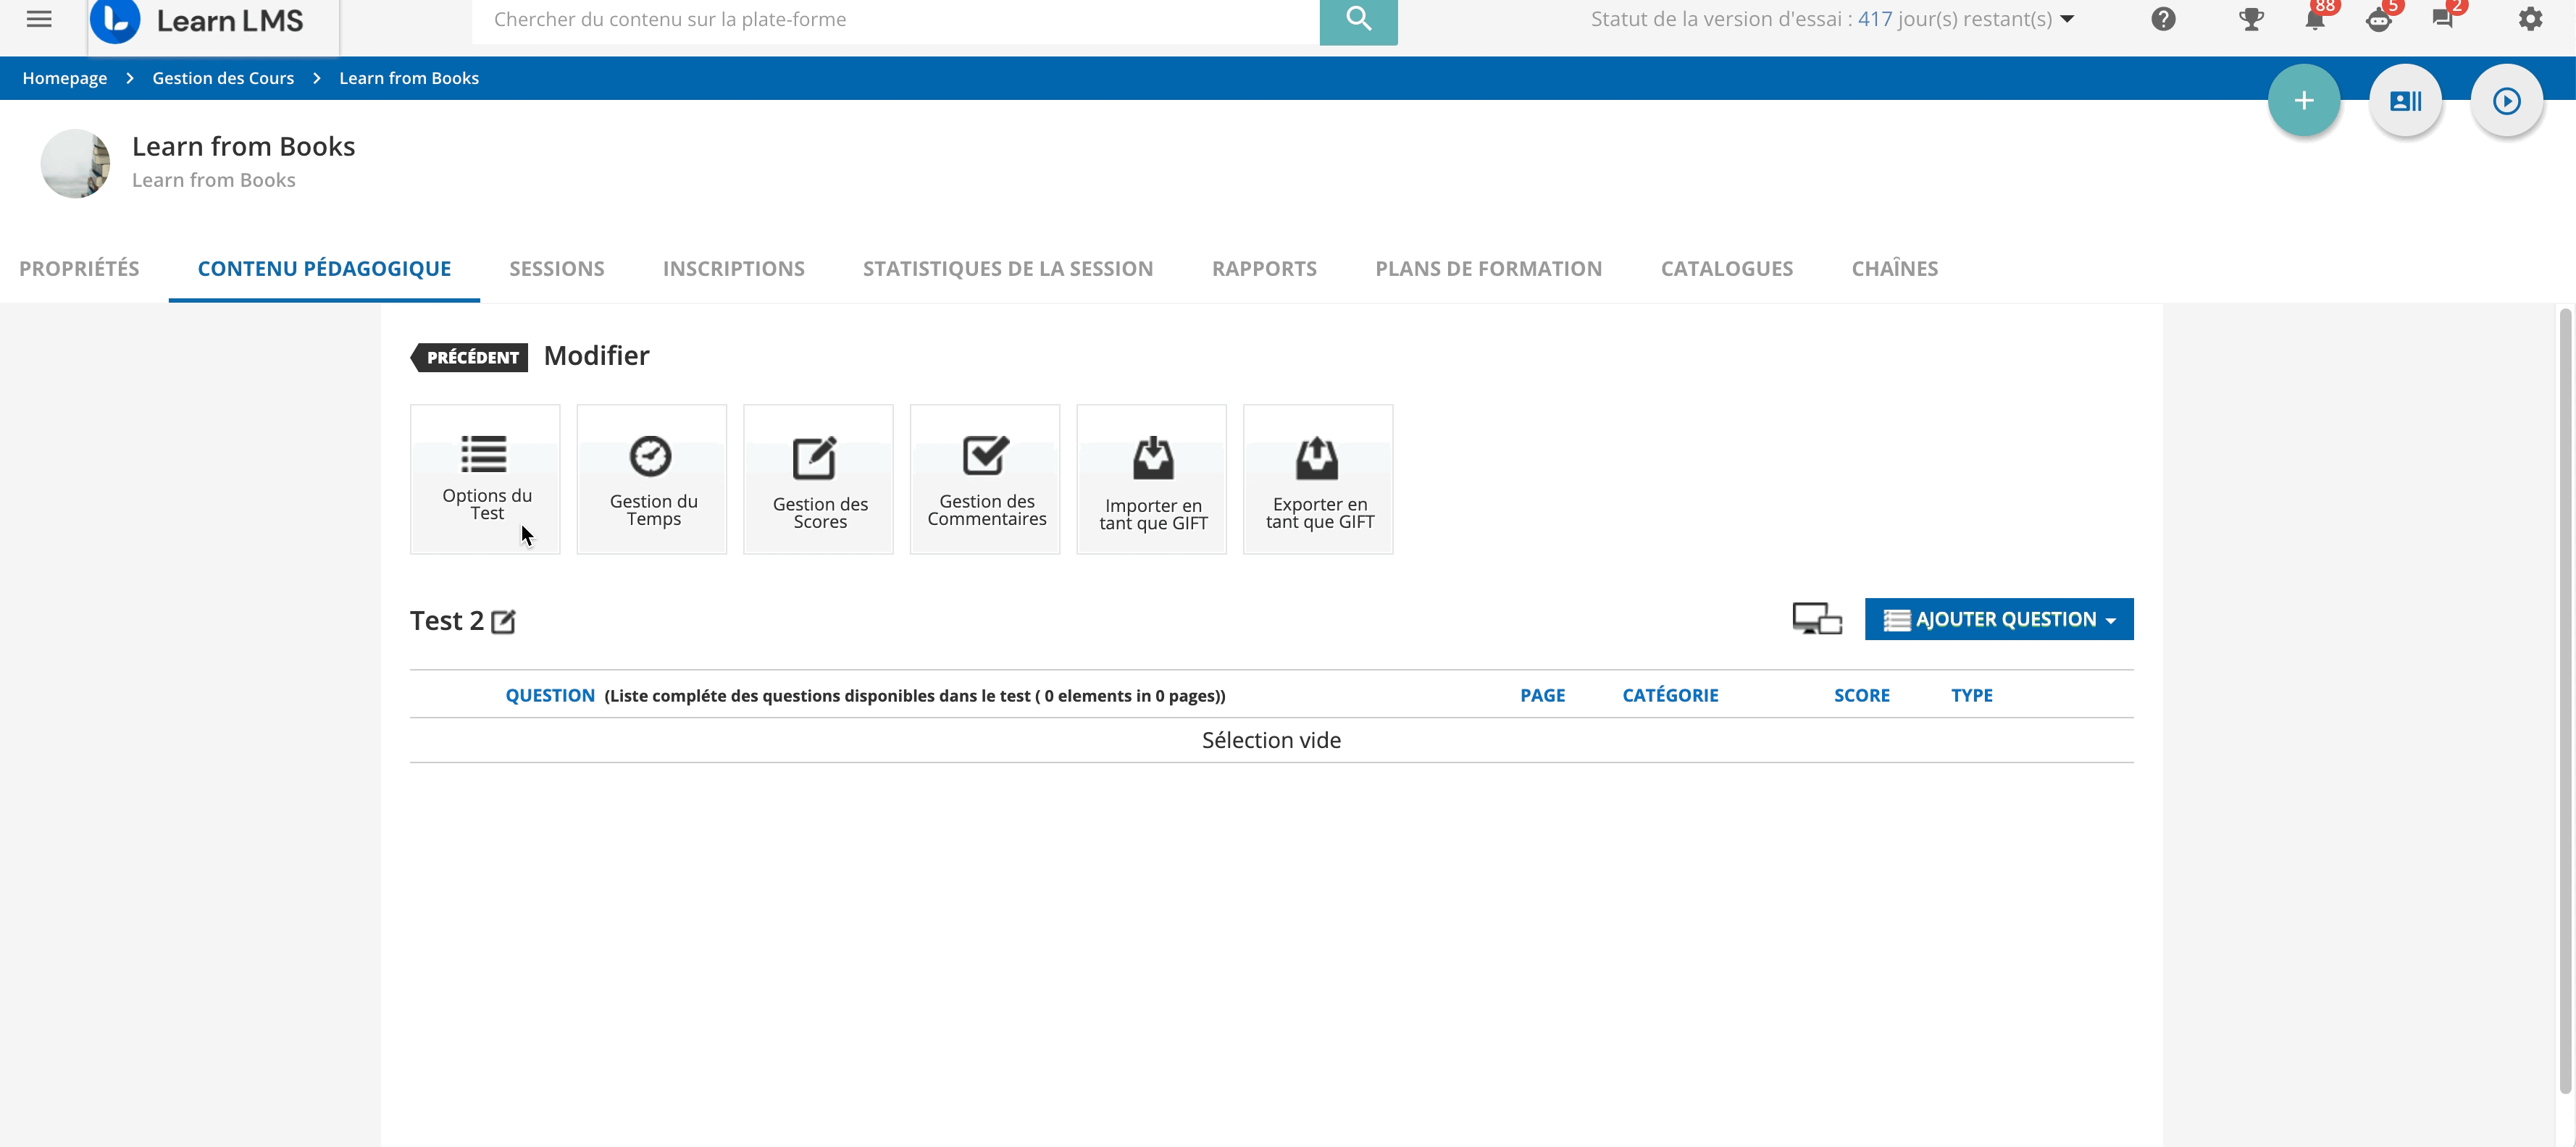Click Learn from Books breadcrumb
Viewport: 2576px width, 1147px height.
(409, 78)
